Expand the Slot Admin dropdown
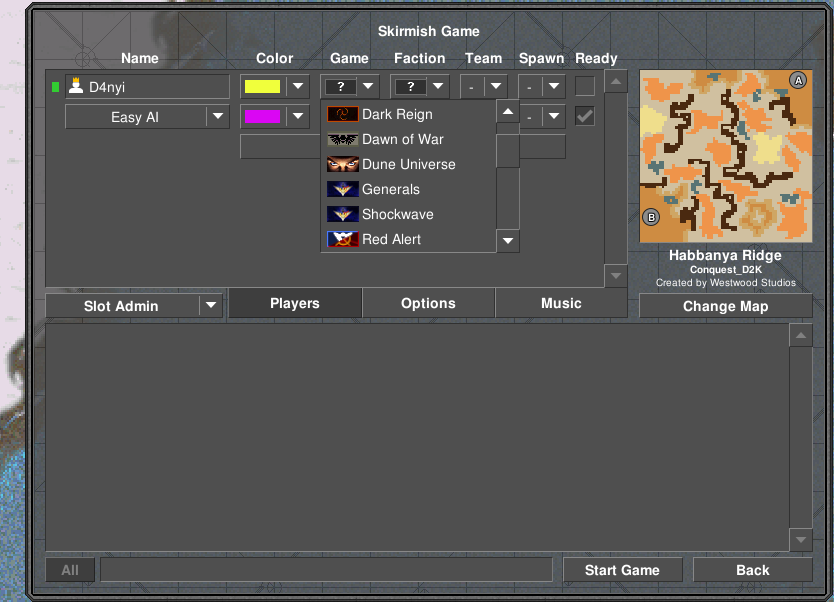The image size is (834, 602). tap(134, 306)
